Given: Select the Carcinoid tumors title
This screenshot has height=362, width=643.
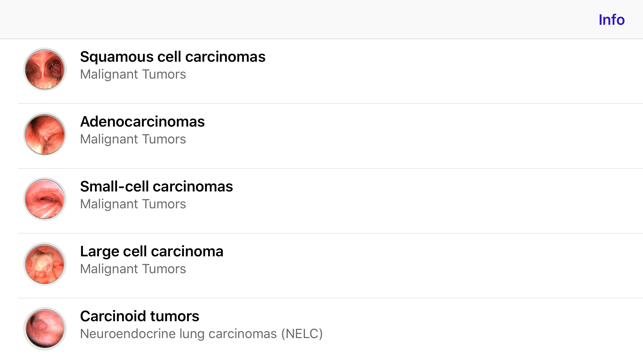Looking at the screenshot, I should coord(139,316).
